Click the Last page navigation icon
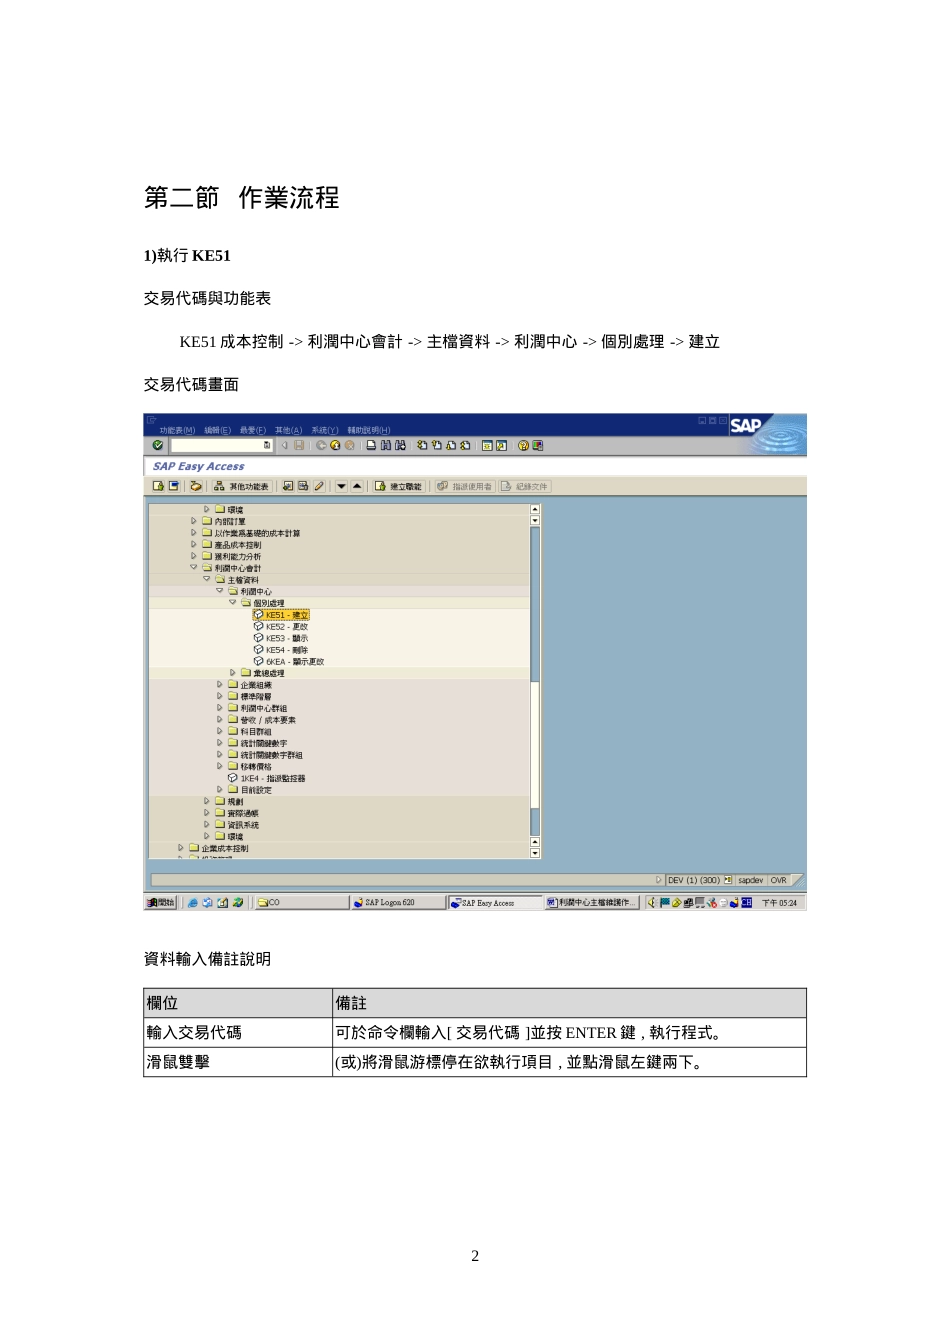950x1344 pixels. tap(465, 445)
